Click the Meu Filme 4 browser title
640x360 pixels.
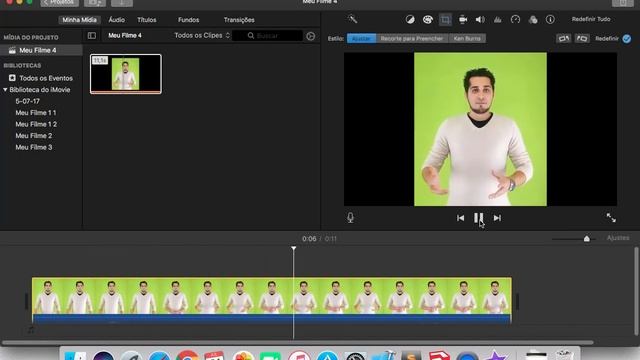pyautogui.click(x=125, y=36)
